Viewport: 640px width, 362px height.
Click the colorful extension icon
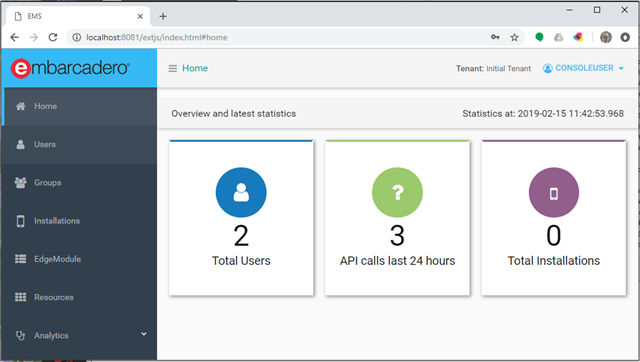point(578,38)
